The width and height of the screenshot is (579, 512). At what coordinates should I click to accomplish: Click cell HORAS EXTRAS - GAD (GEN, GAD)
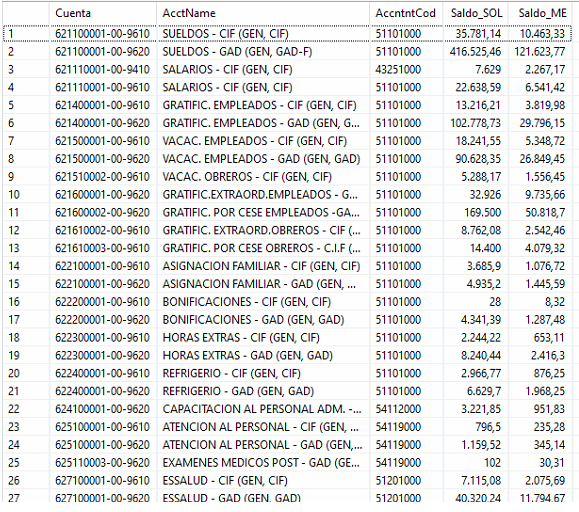[263, 355]
